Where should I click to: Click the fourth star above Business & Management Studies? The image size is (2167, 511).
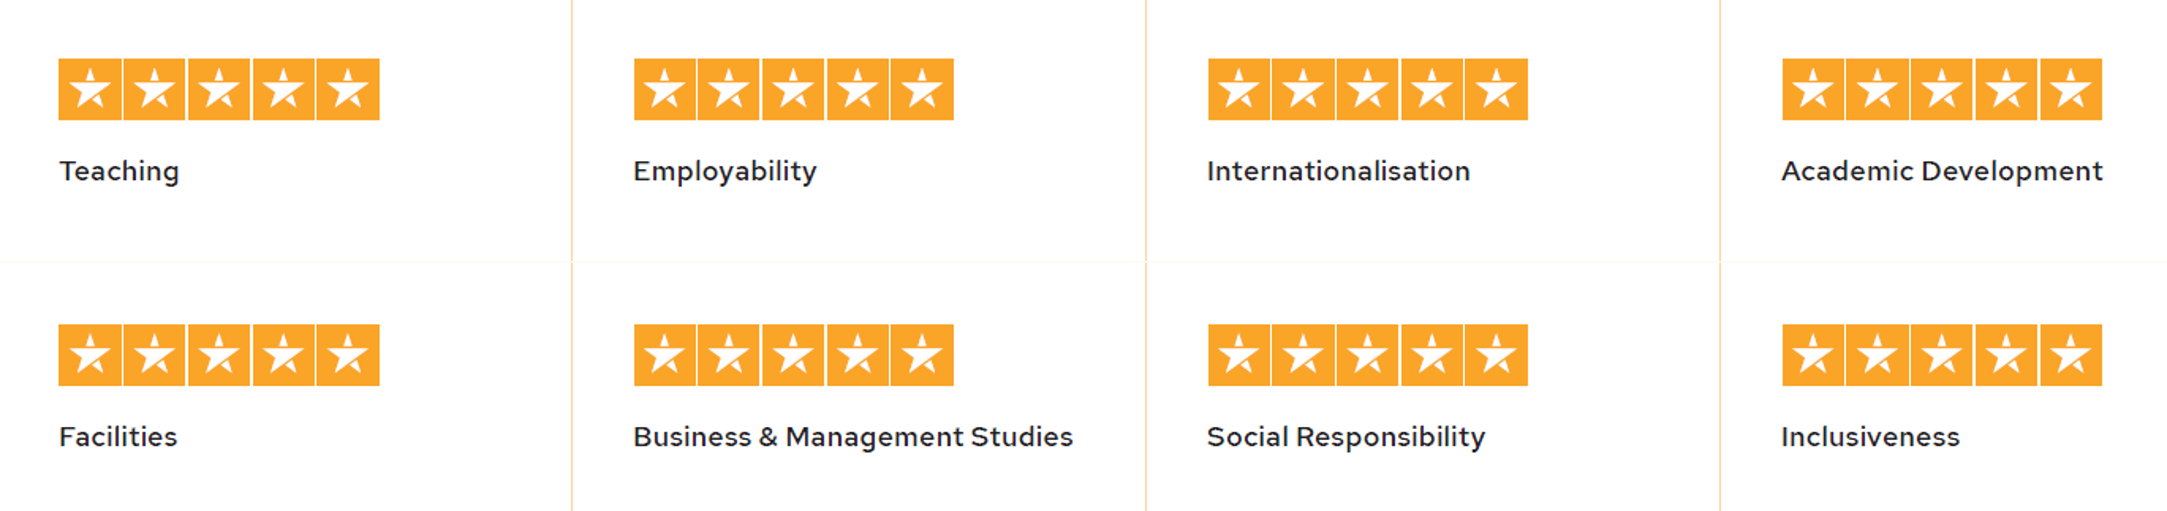858,355
